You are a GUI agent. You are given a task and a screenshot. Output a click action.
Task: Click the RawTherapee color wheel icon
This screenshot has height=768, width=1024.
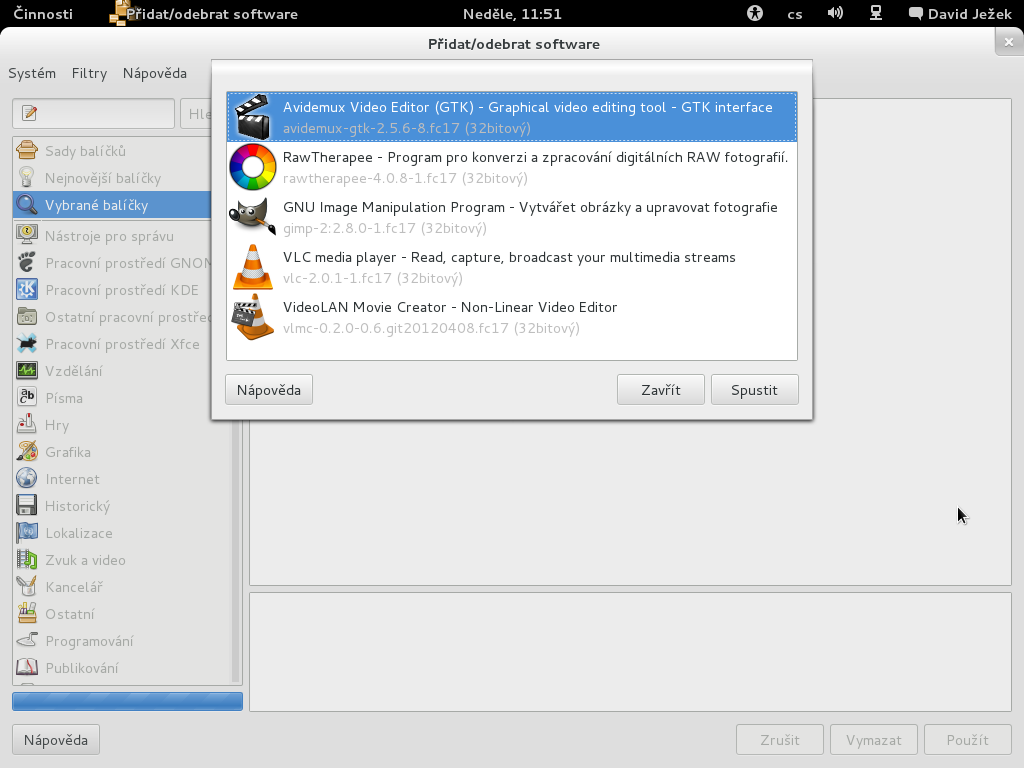(x=253, y=167)
